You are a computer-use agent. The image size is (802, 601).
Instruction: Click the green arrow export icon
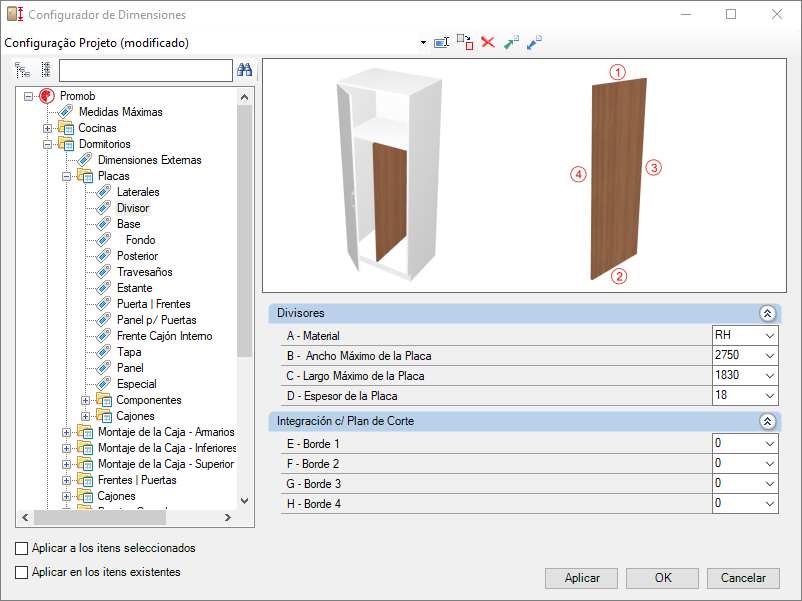(511, 42)
